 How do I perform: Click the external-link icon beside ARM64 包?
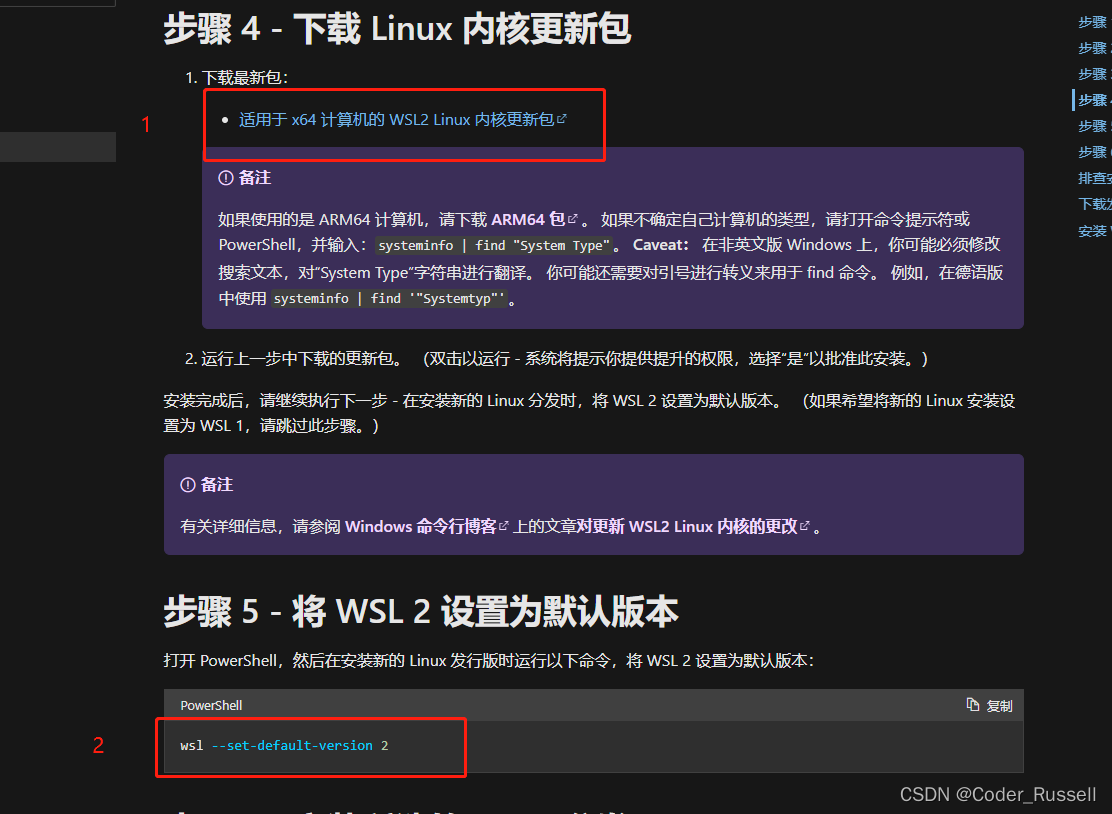tap(573, 218)
